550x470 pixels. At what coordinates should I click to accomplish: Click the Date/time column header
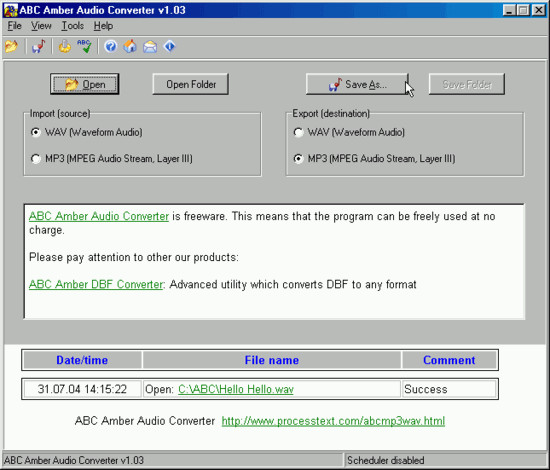(x=82, y=360)
